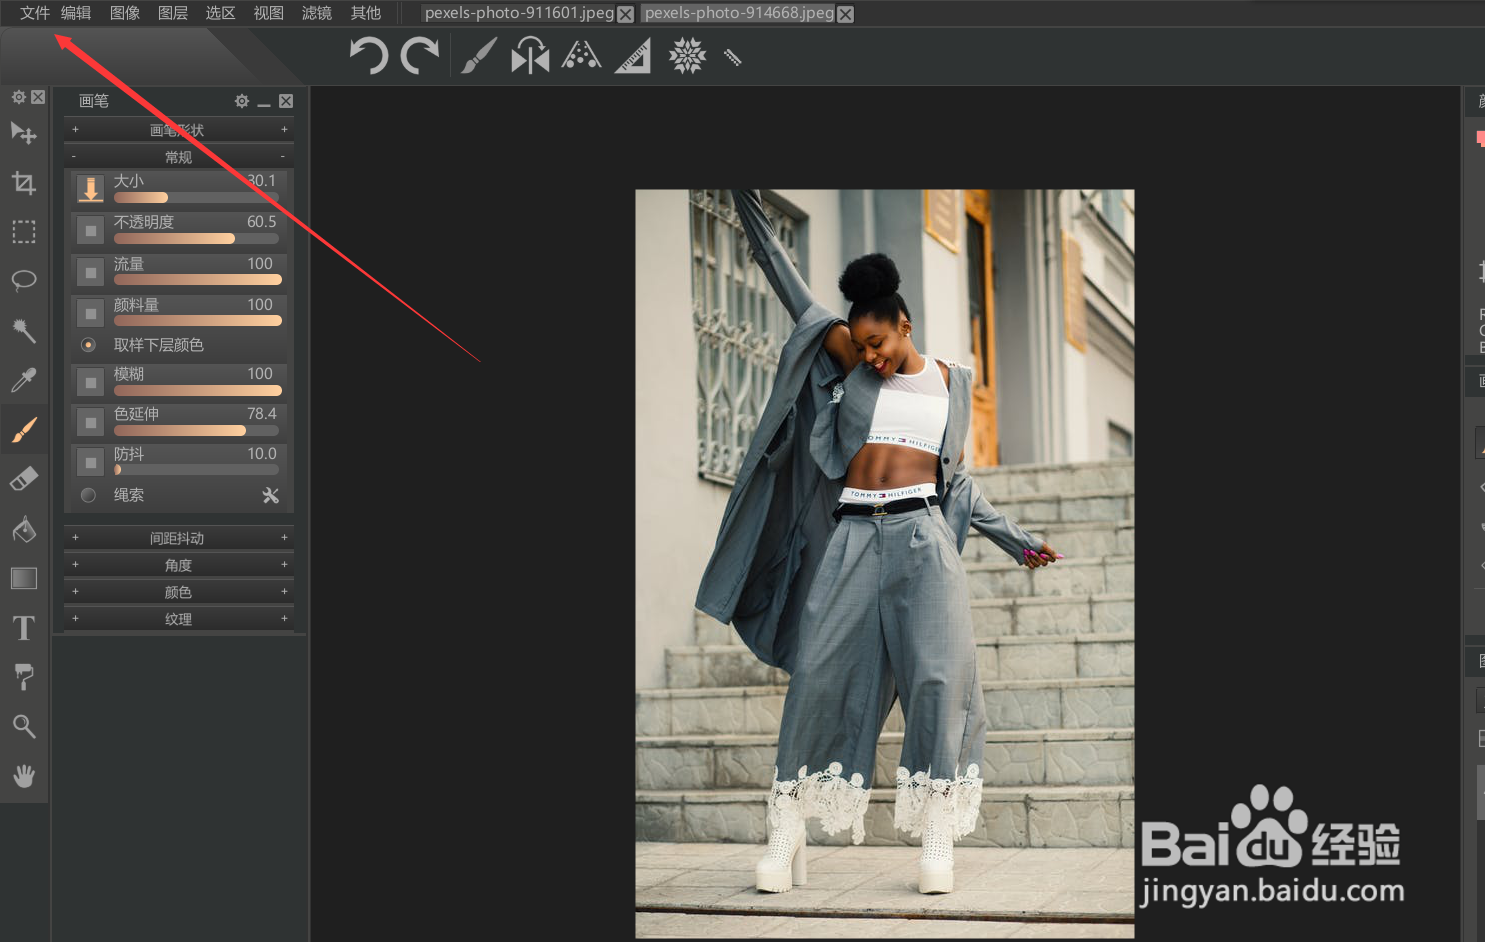
Task: Toggle pressure box for 不透明度
Action: (90, 231)
